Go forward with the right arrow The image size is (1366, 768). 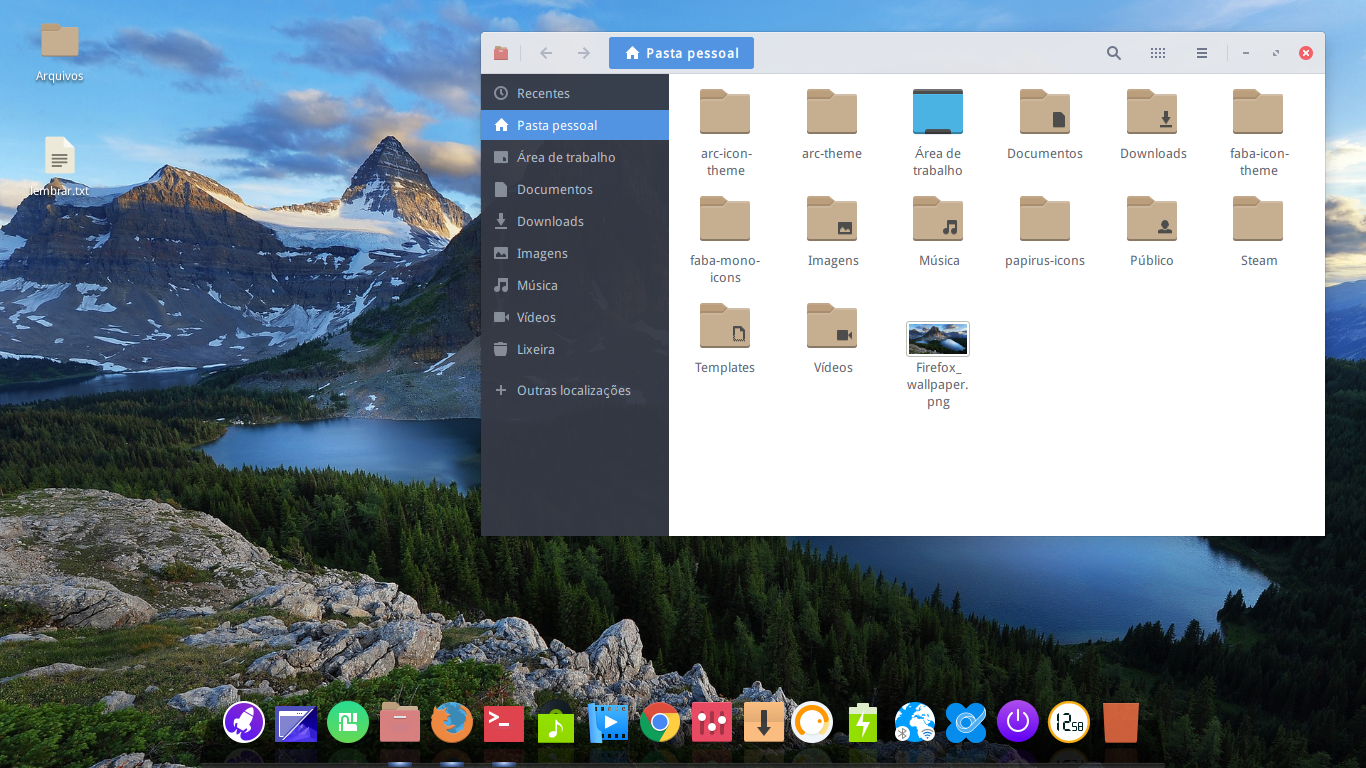583,53
